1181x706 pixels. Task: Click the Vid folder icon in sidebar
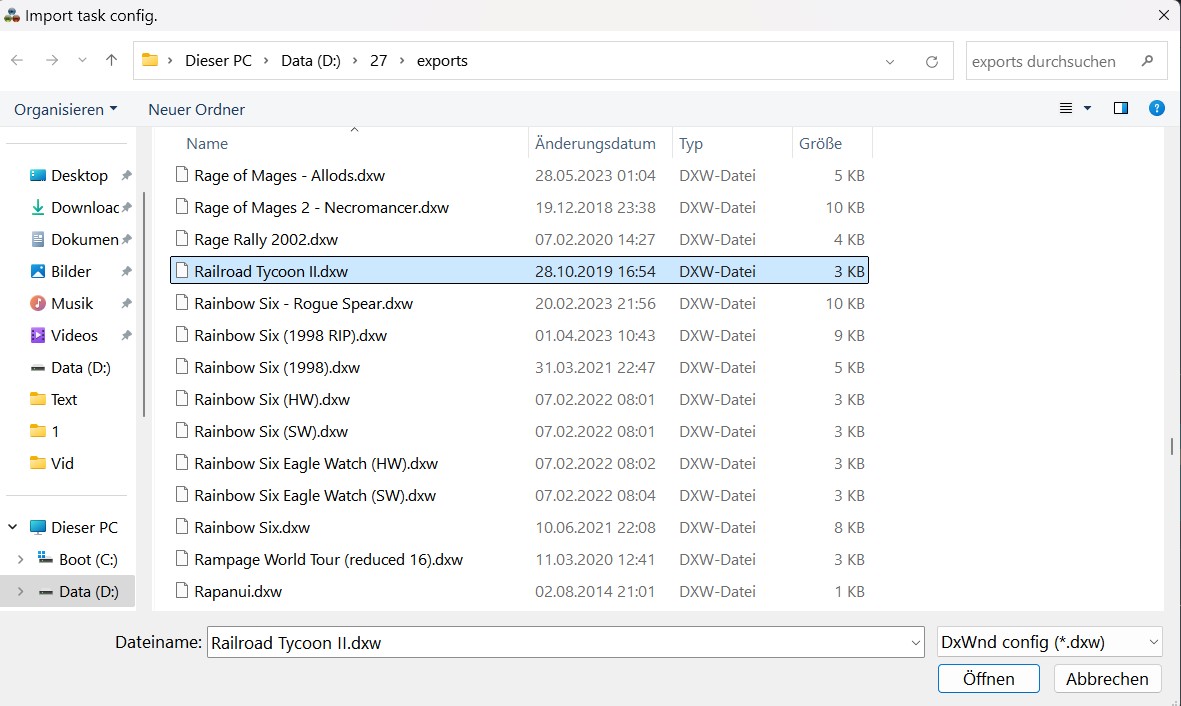coord(37,463)
